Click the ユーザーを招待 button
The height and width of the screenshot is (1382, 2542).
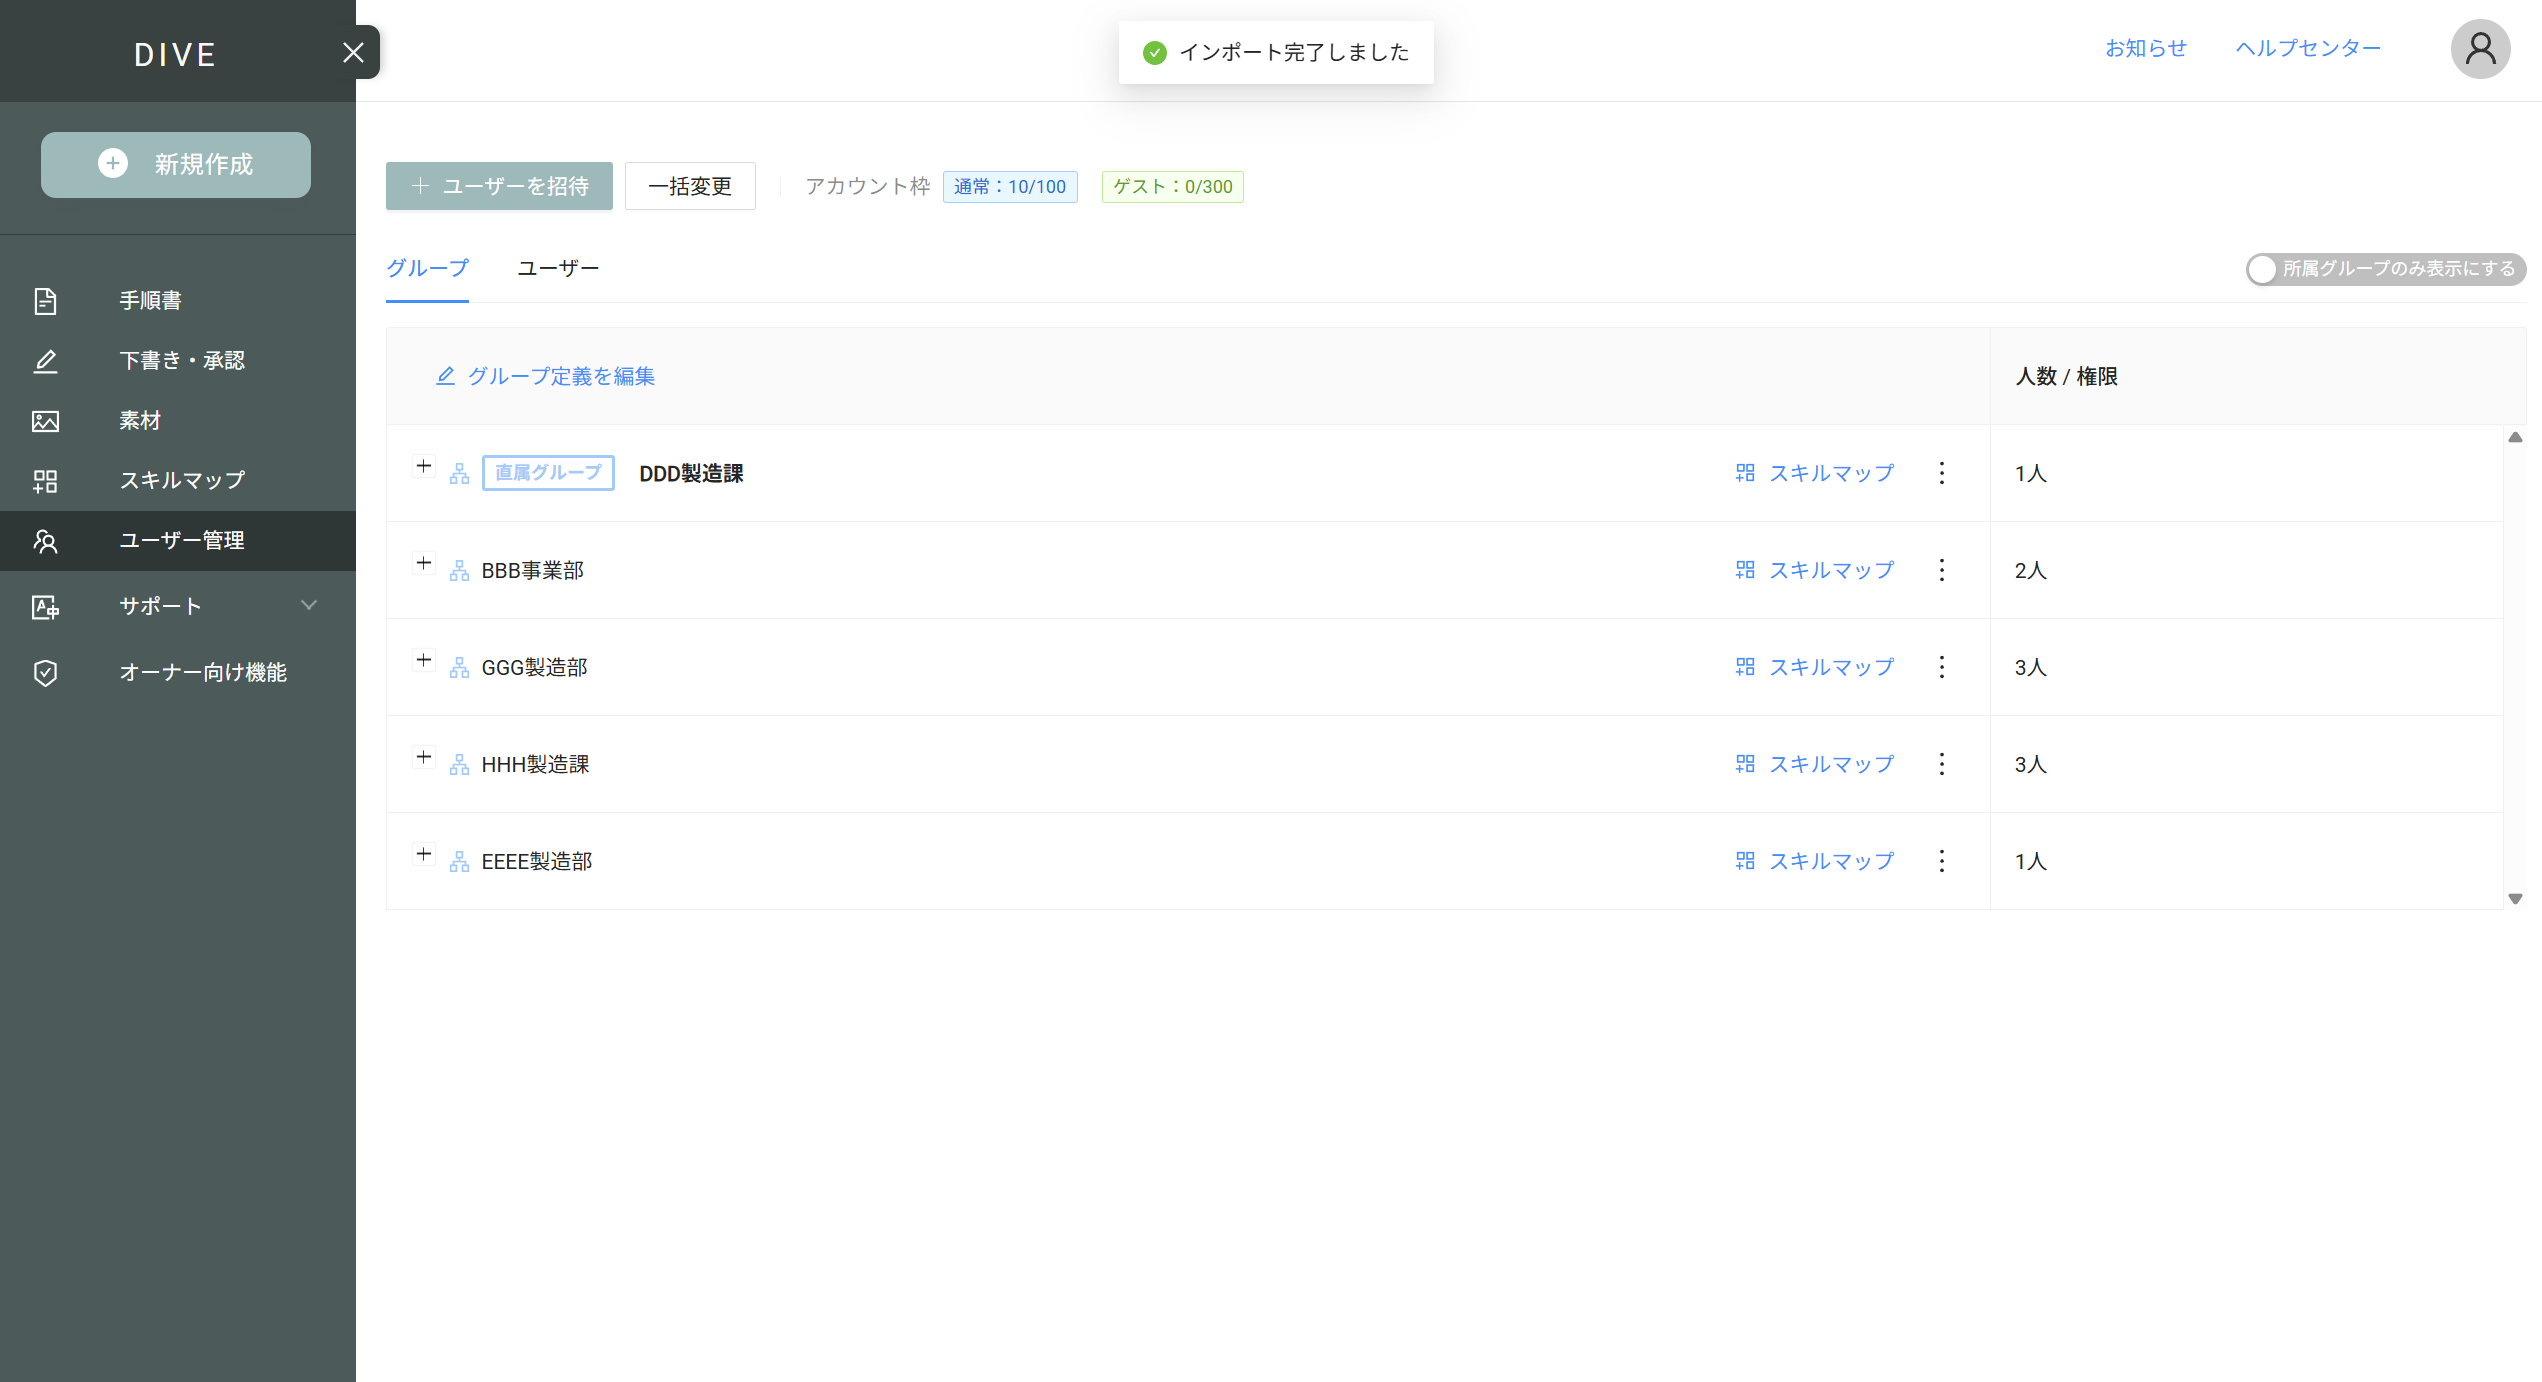pyautogui.click(x=499, y=186)
